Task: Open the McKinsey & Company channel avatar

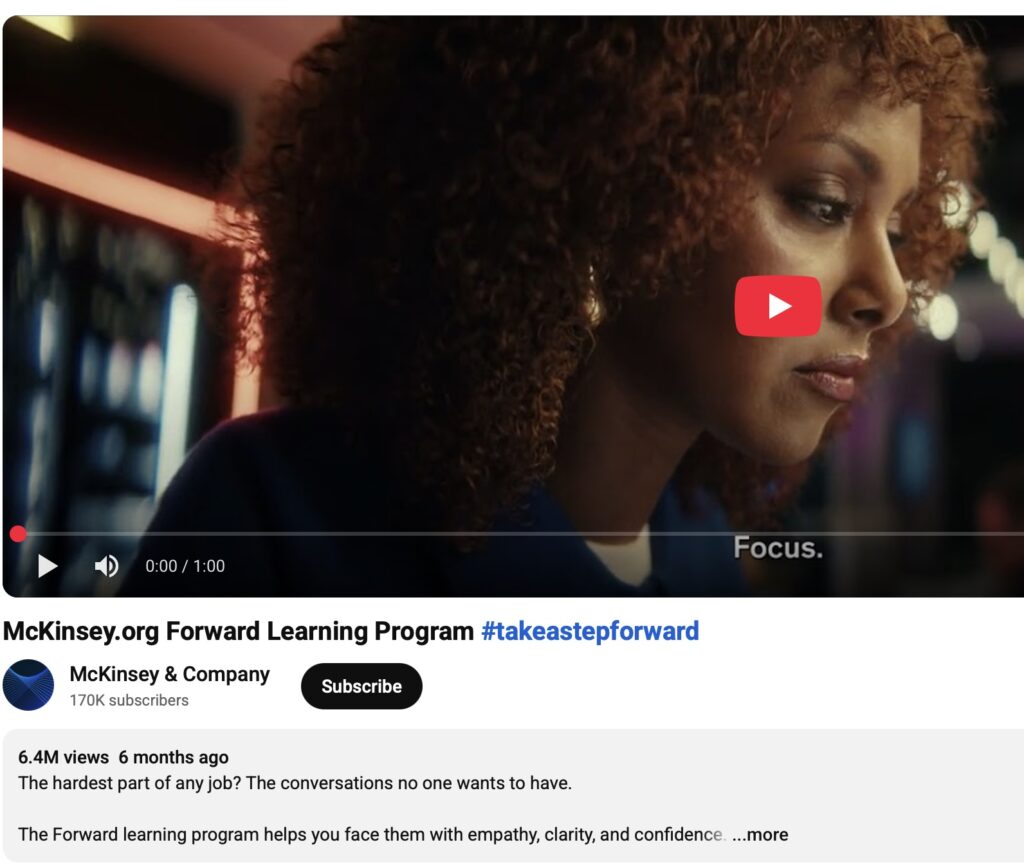Action: [28, 685]
